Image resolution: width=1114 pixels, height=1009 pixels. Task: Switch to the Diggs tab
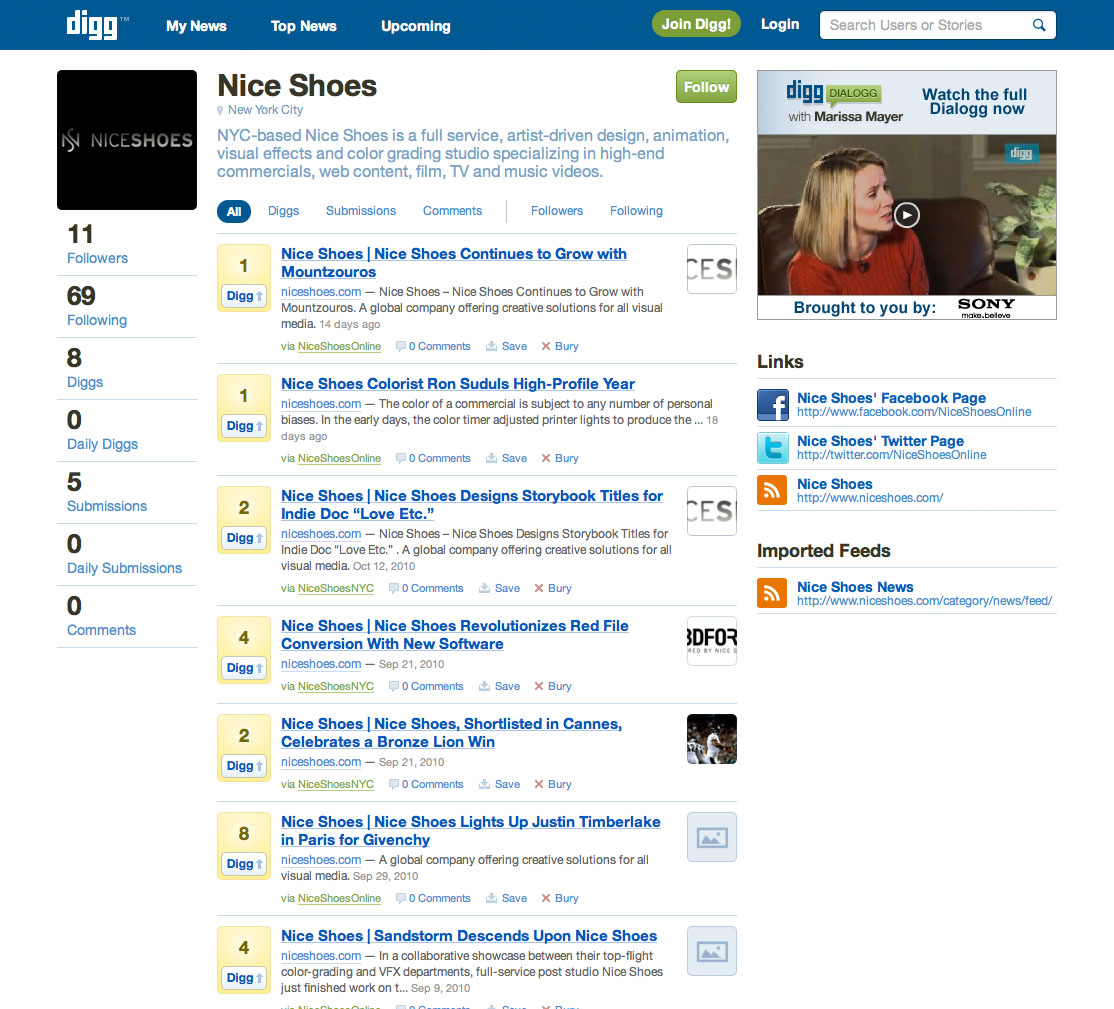click(x=283, y=211)
